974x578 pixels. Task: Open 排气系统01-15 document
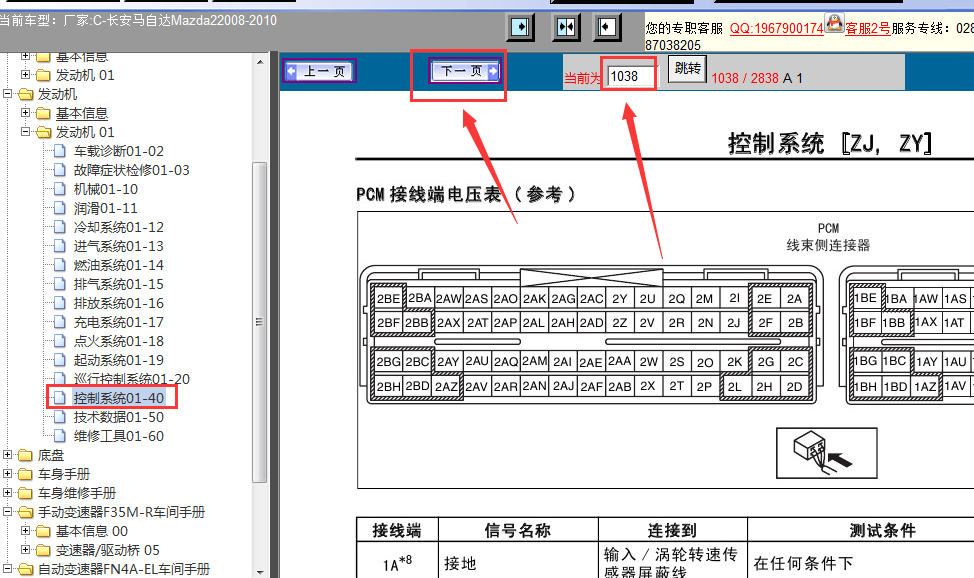click(119, 284)
